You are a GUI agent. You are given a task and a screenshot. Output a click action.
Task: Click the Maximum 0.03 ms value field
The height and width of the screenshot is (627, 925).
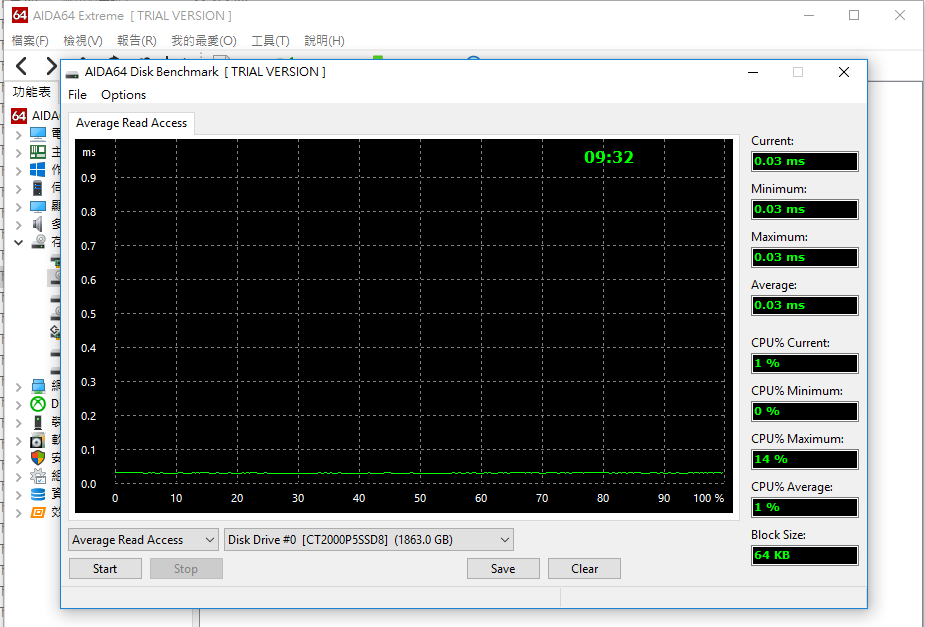[x=805, y=257]
